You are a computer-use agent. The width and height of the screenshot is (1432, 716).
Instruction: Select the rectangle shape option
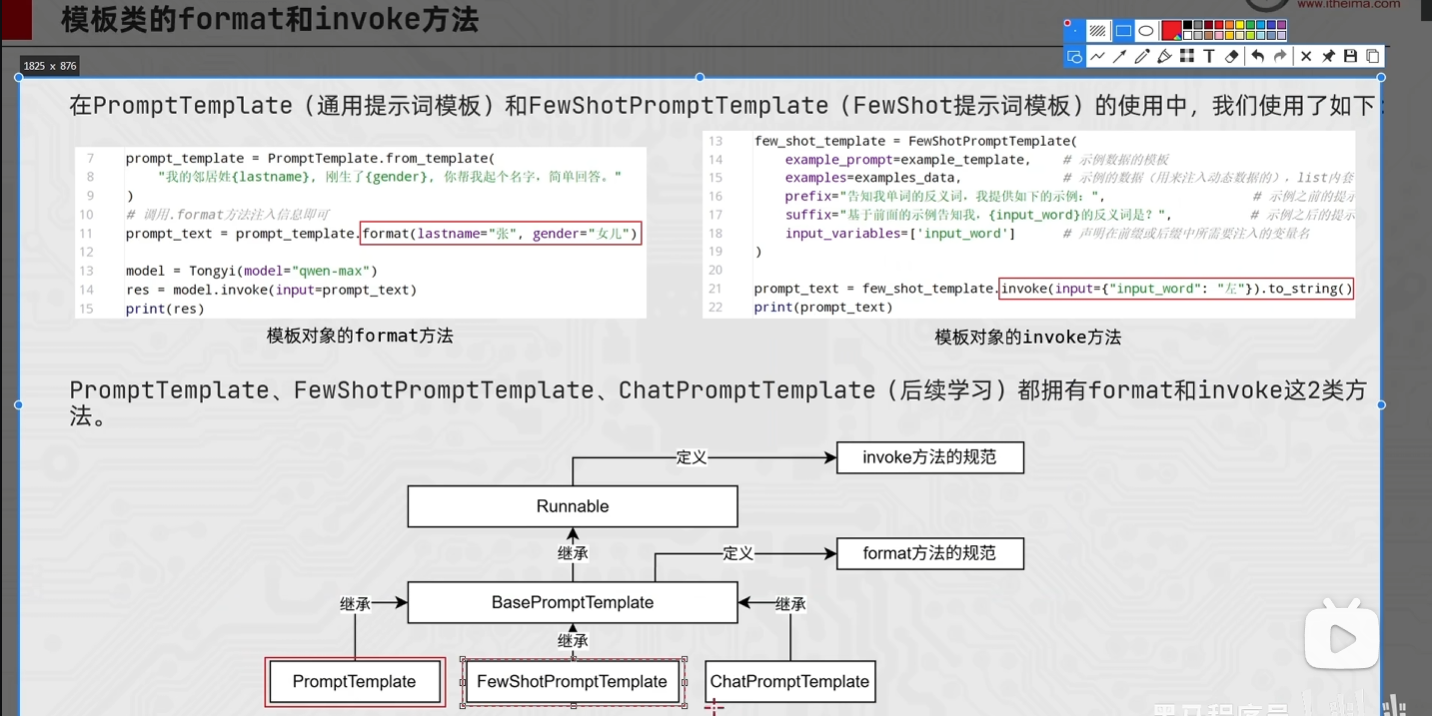point(1124,31)
